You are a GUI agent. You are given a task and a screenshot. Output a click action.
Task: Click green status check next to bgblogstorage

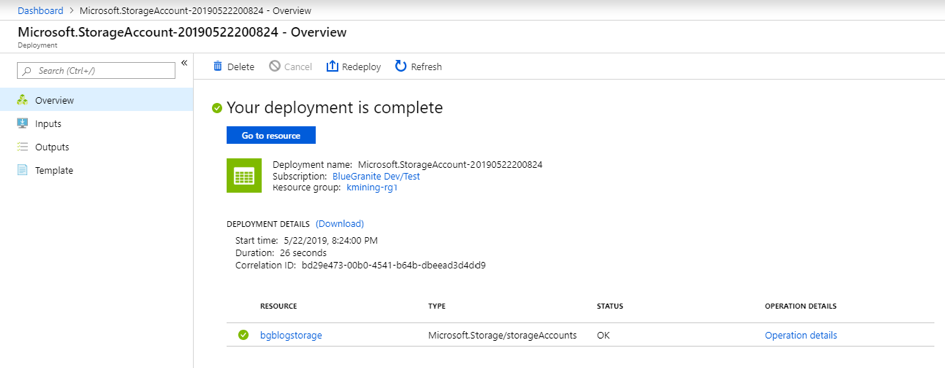(x=243, y=335)
